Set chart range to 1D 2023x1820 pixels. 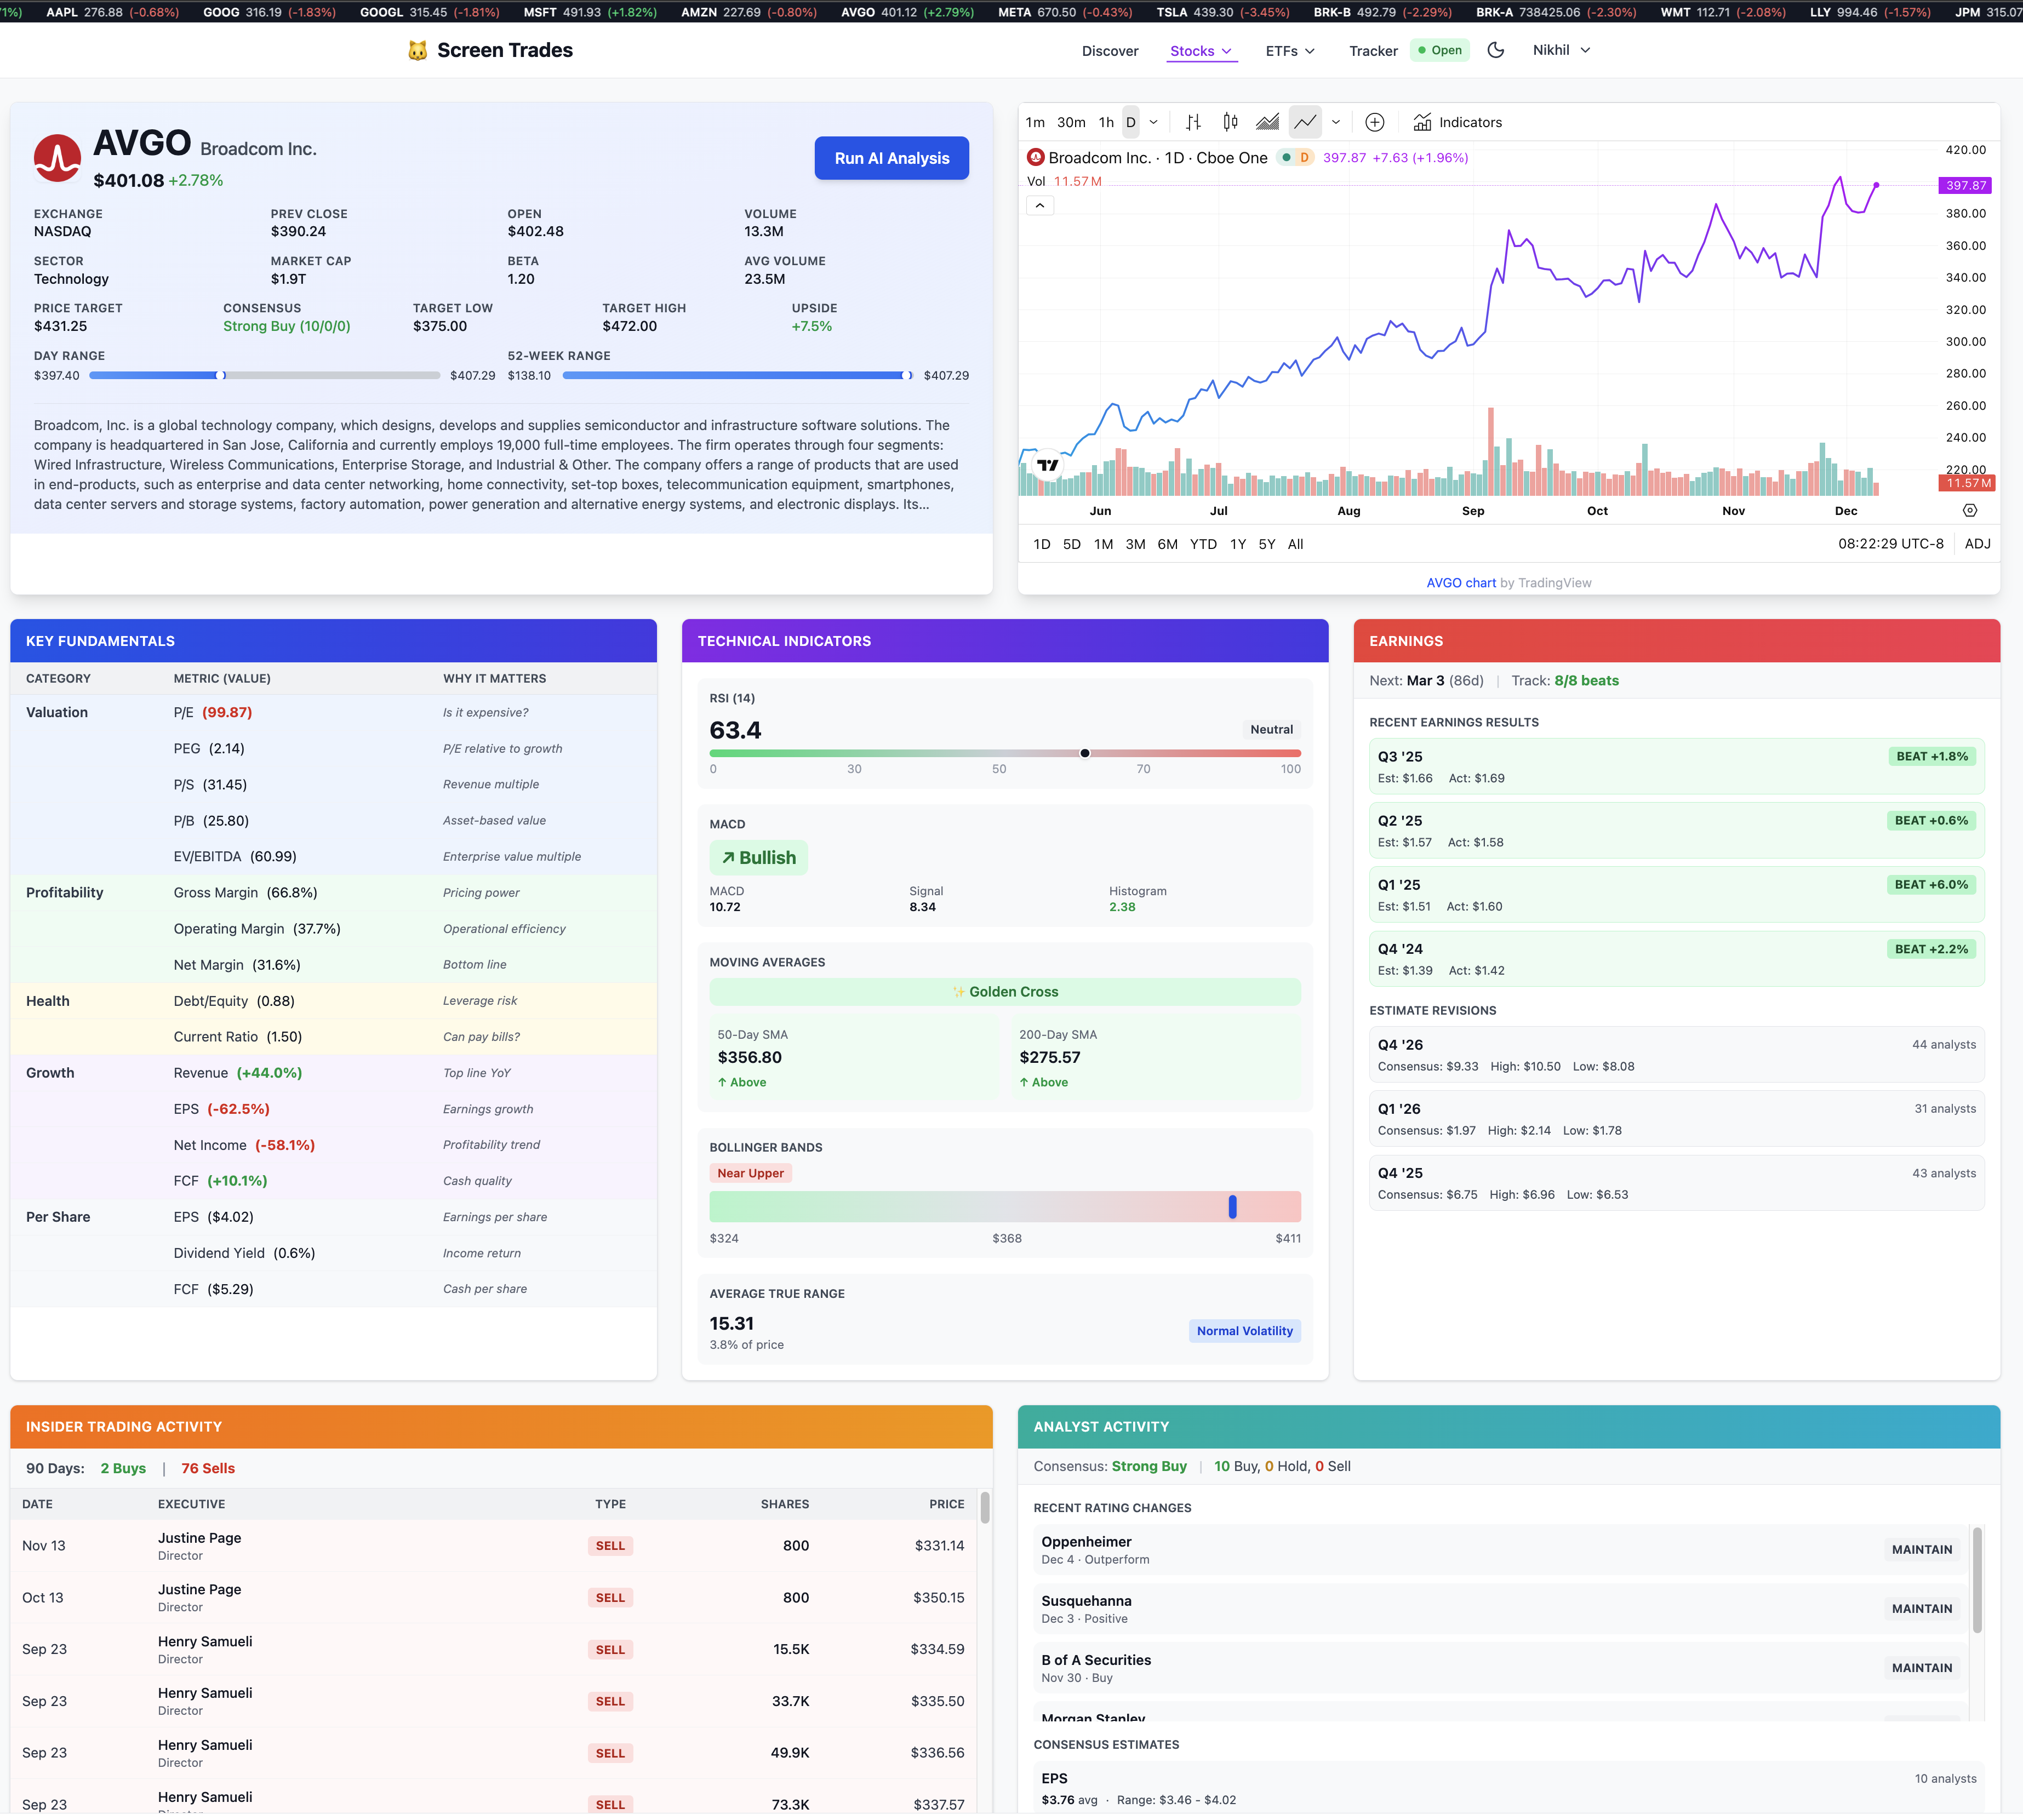click(1042, 544)
